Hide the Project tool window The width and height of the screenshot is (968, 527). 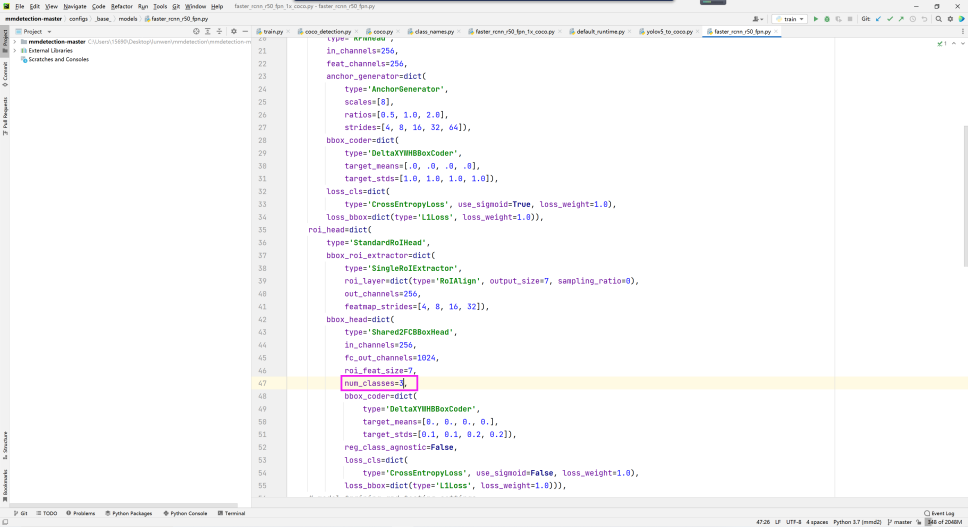click(x=245, y=31)
